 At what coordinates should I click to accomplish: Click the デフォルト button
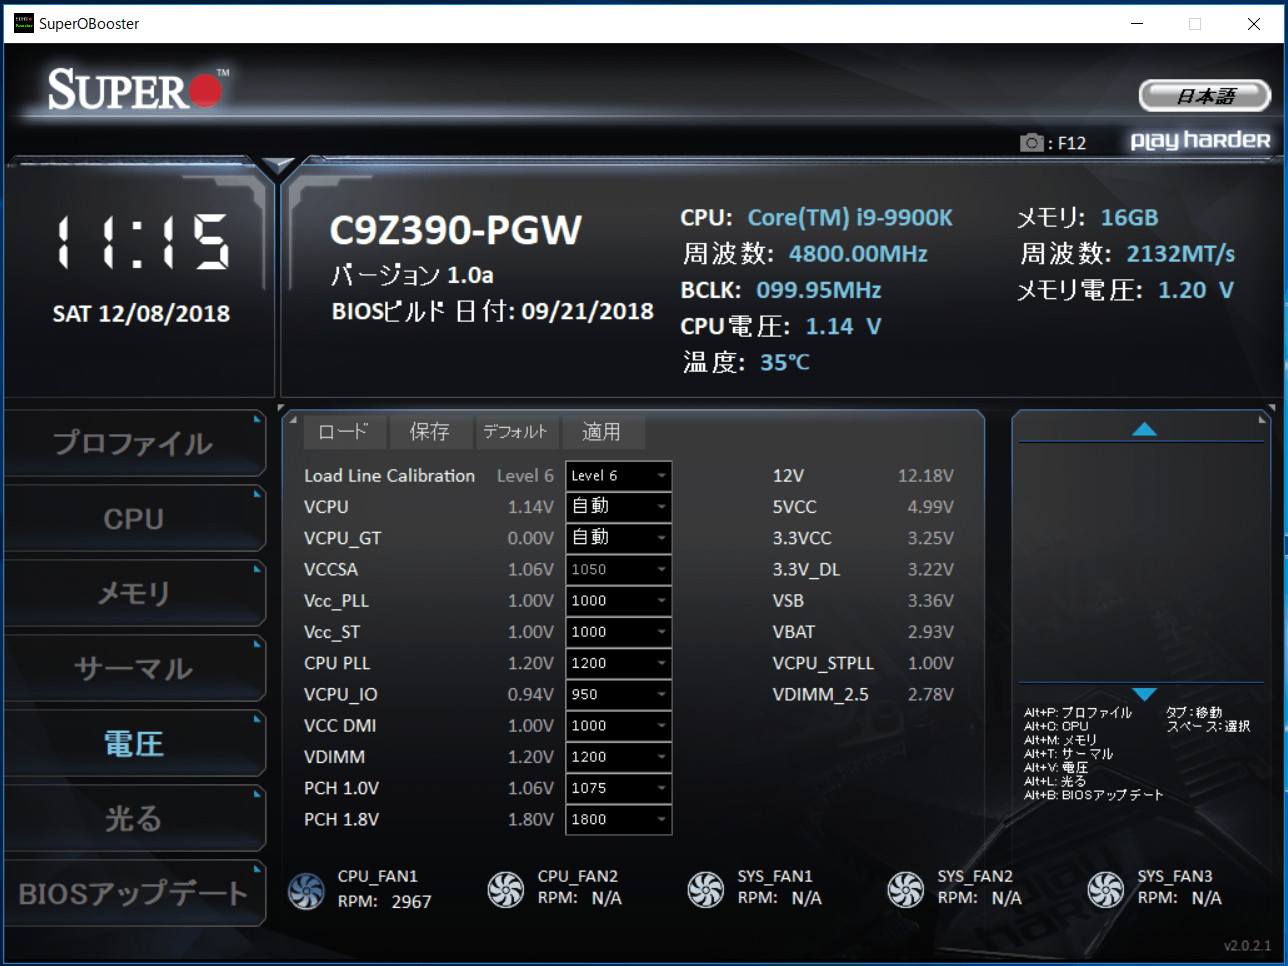[516, 432]
